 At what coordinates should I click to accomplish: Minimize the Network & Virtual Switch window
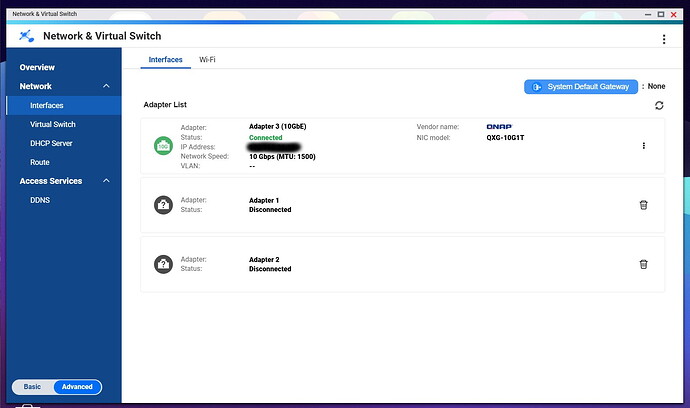pyautogui.click(x=648, y=15)
